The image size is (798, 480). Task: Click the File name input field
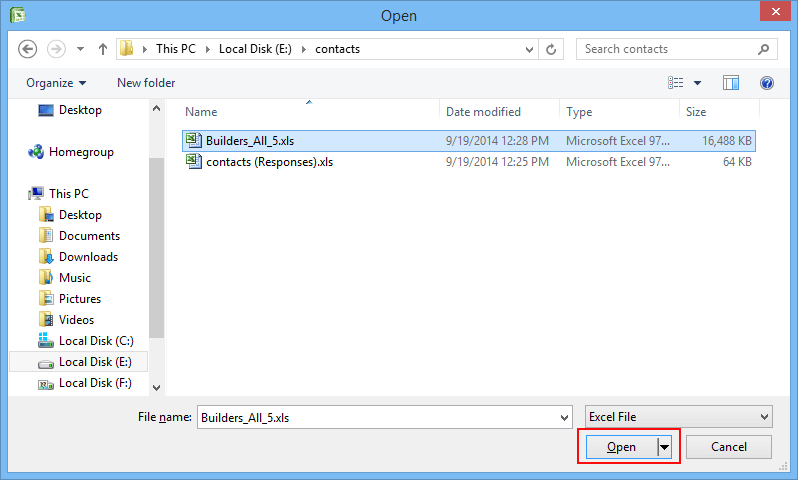pos(380,417)
